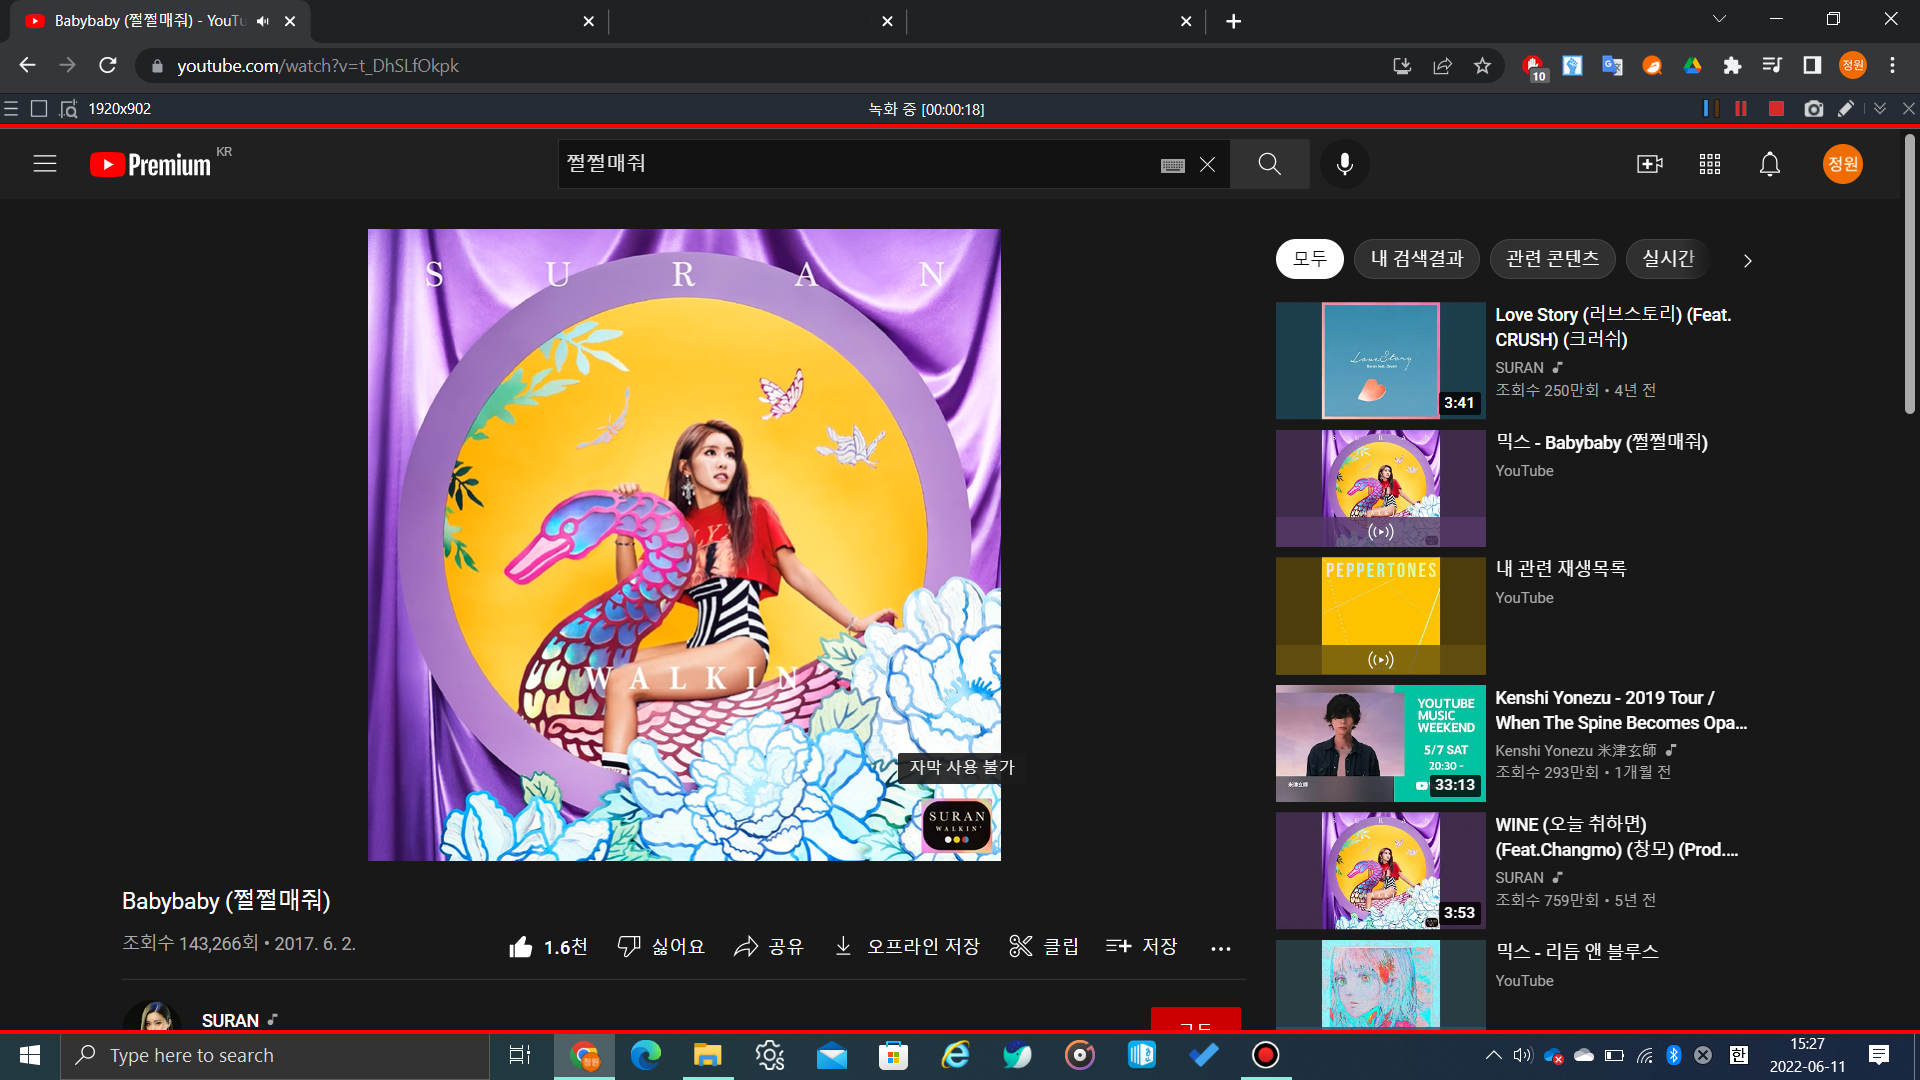Viewport: 1920px width, 1080px height.
Task: Open the YouTube apps grid
Action: coord(1709,164)
